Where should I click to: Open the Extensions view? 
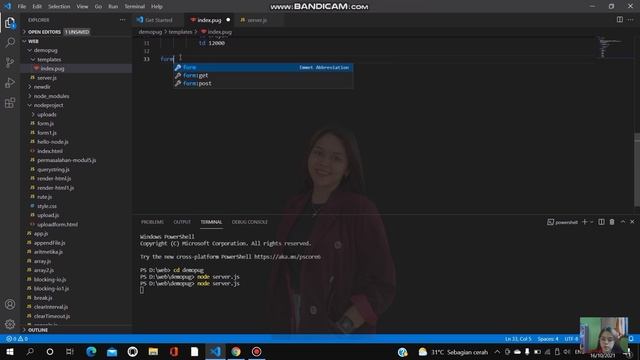10,102
